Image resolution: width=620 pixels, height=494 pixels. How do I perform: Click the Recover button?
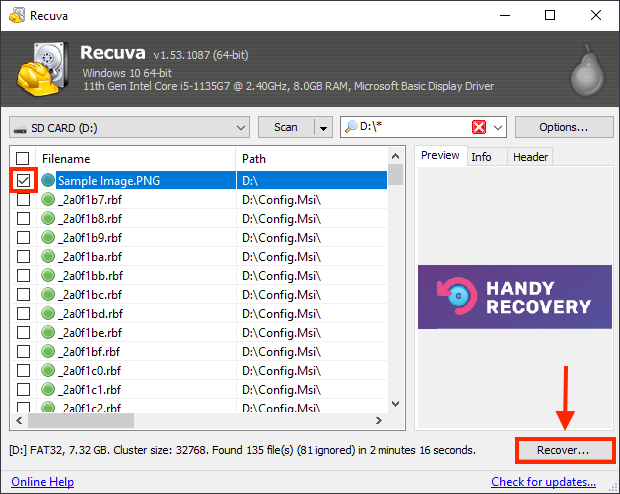click(x=565, y=450)
